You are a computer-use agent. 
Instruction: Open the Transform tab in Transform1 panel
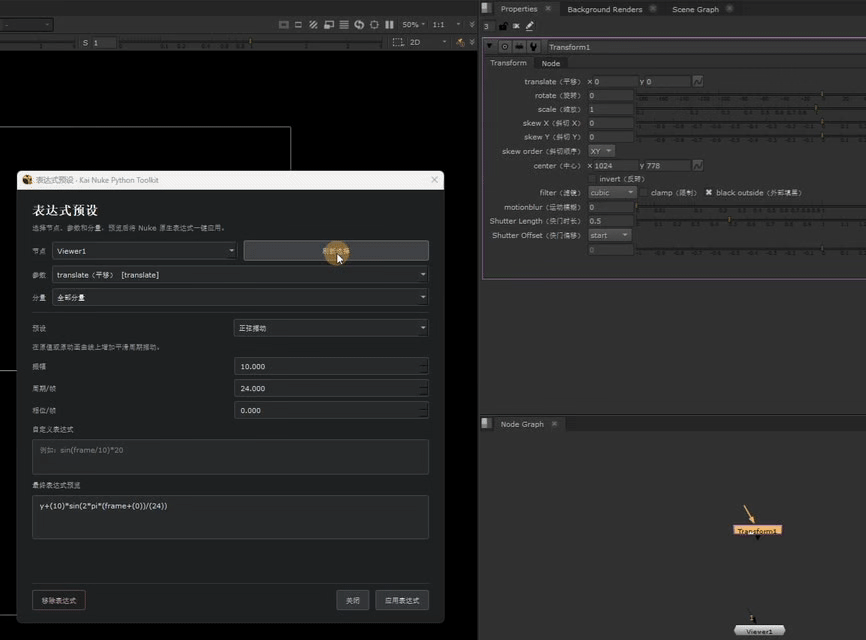tap(508, 63)
